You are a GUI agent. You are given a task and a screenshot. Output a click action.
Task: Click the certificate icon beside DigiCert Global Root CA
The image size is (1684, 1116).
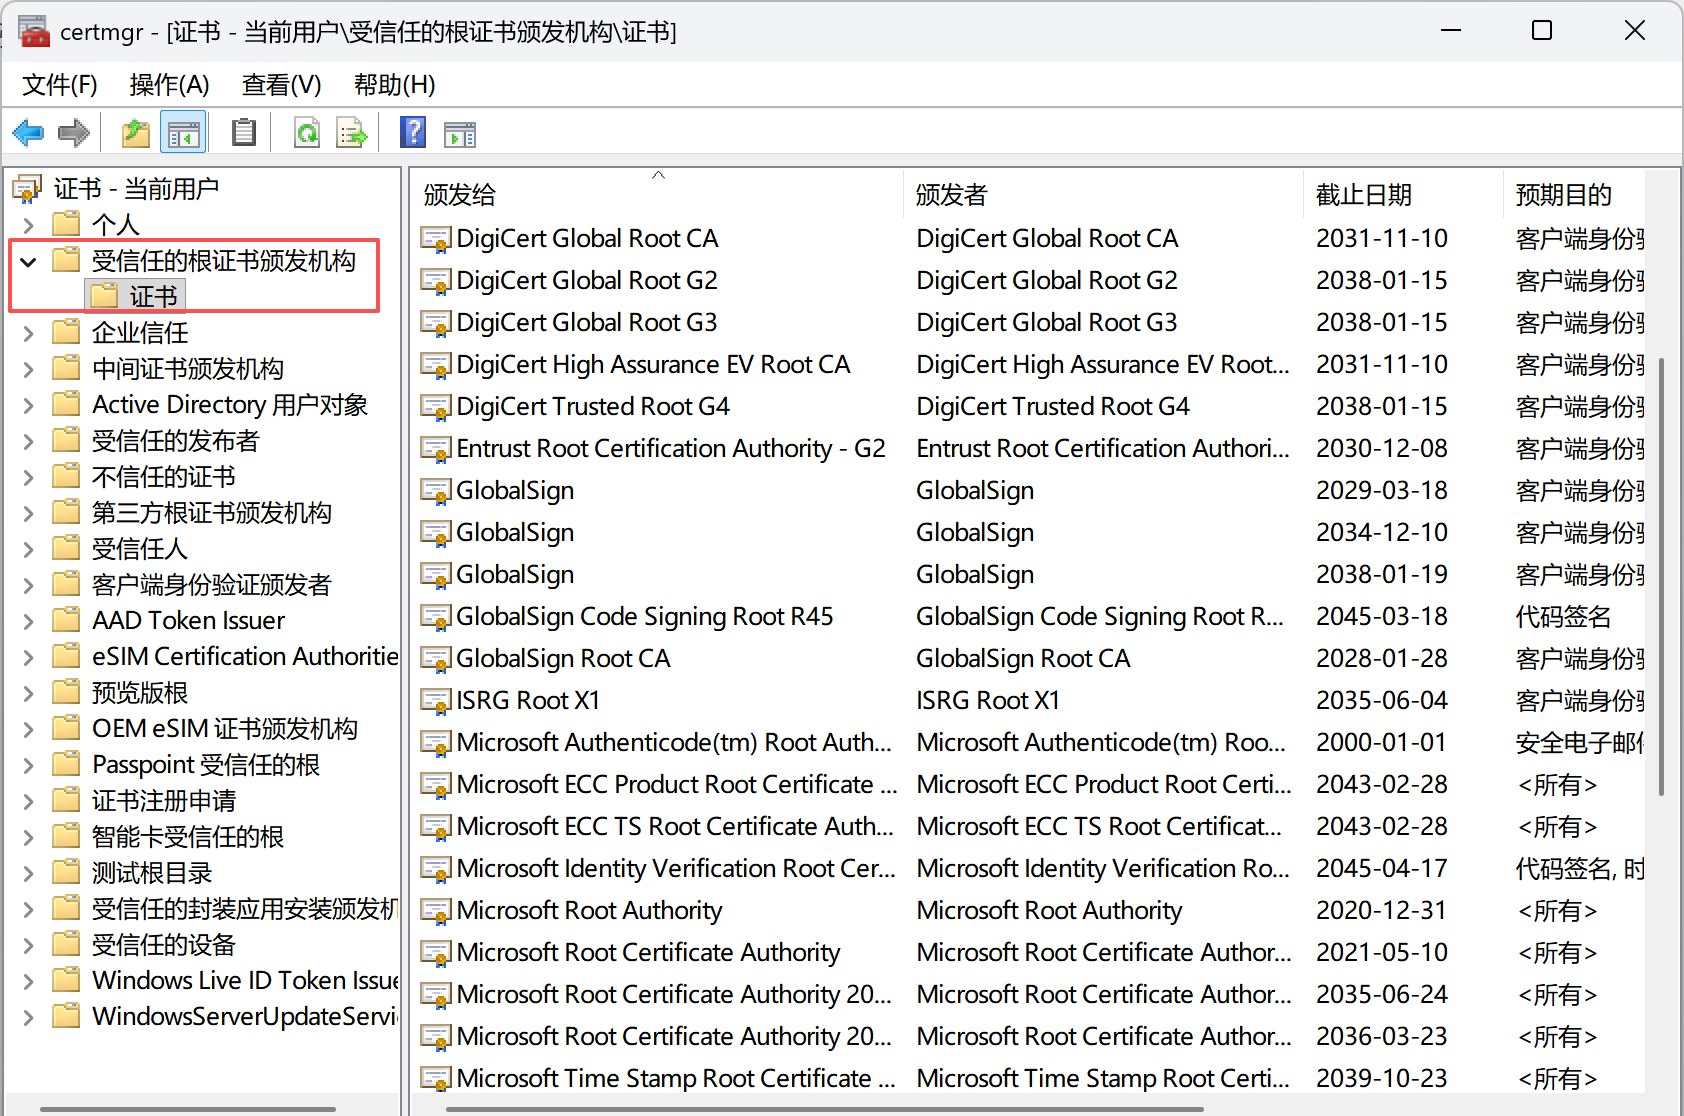tap(435, 239)
